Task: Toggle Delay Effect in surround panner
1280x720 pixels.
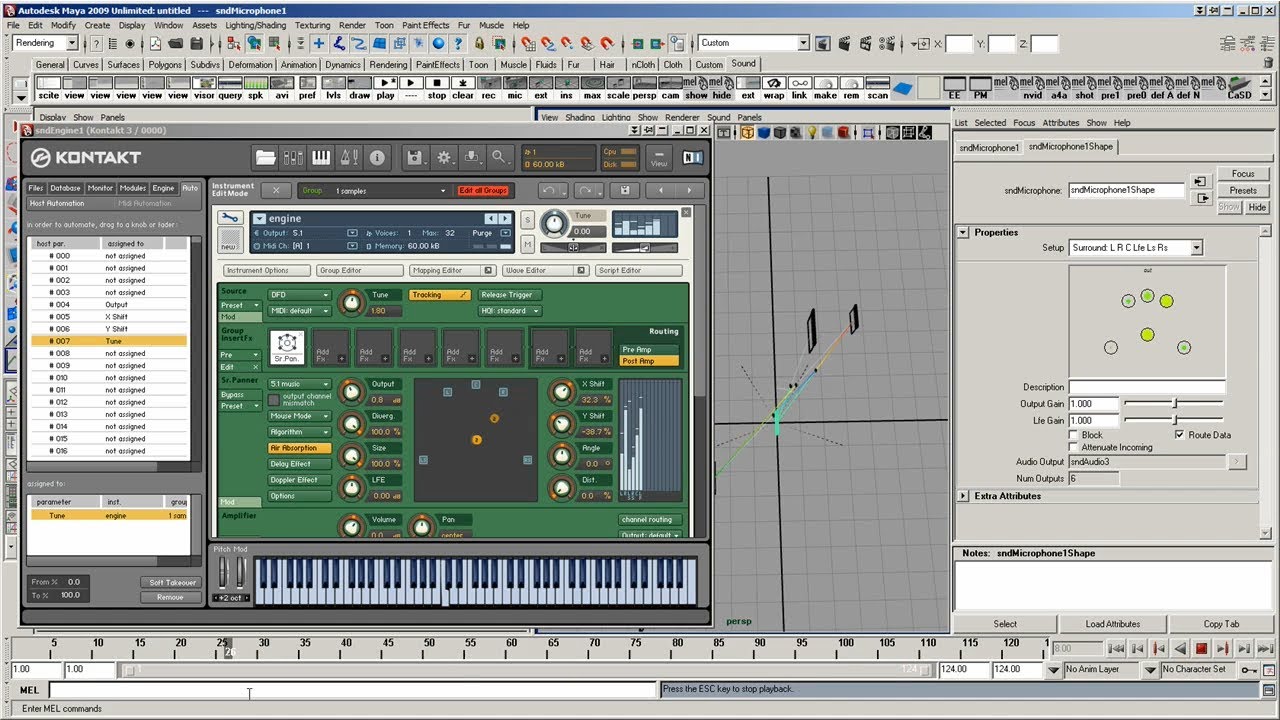Action: 299,464
